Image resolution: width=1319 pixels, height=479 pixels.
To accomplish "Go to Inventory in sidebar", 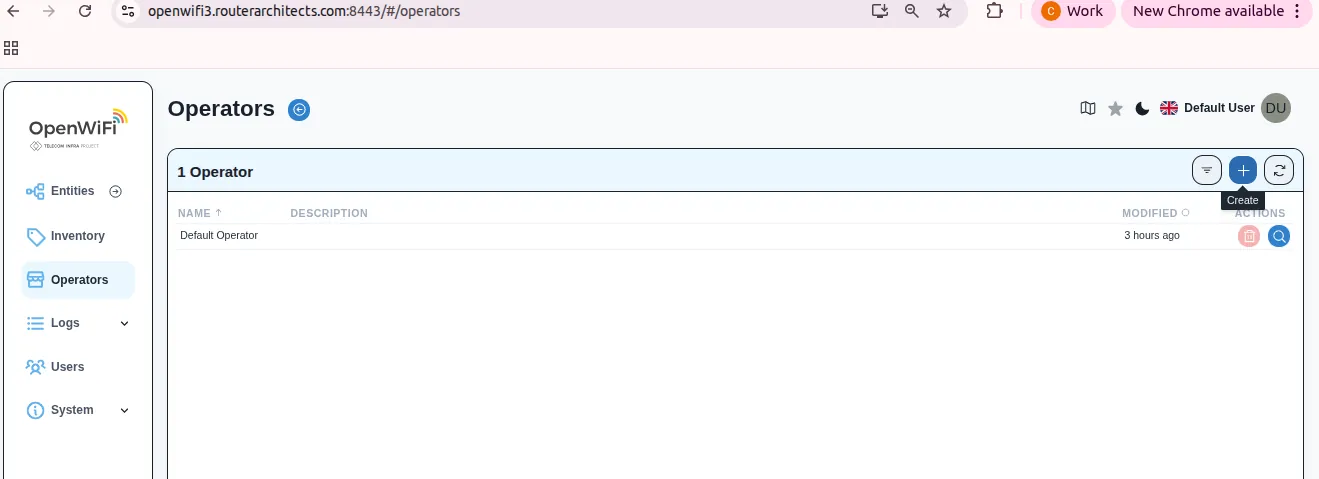I will coord(77,236).
